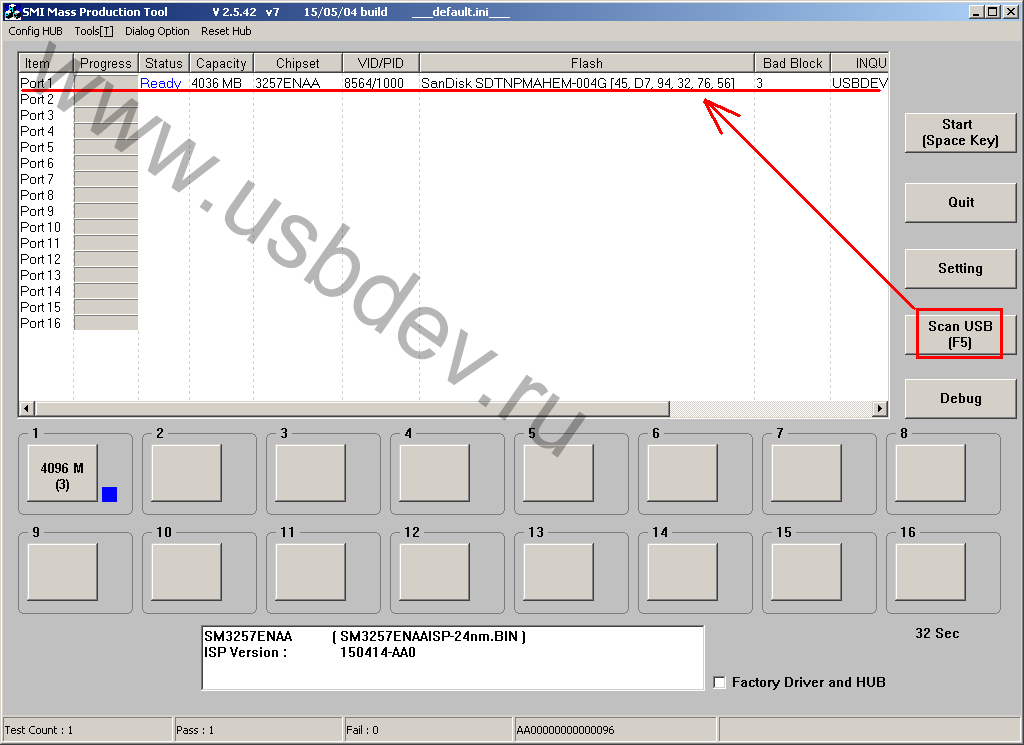Select the Port 12 row
1024x745 pixels.
[453, 259]
